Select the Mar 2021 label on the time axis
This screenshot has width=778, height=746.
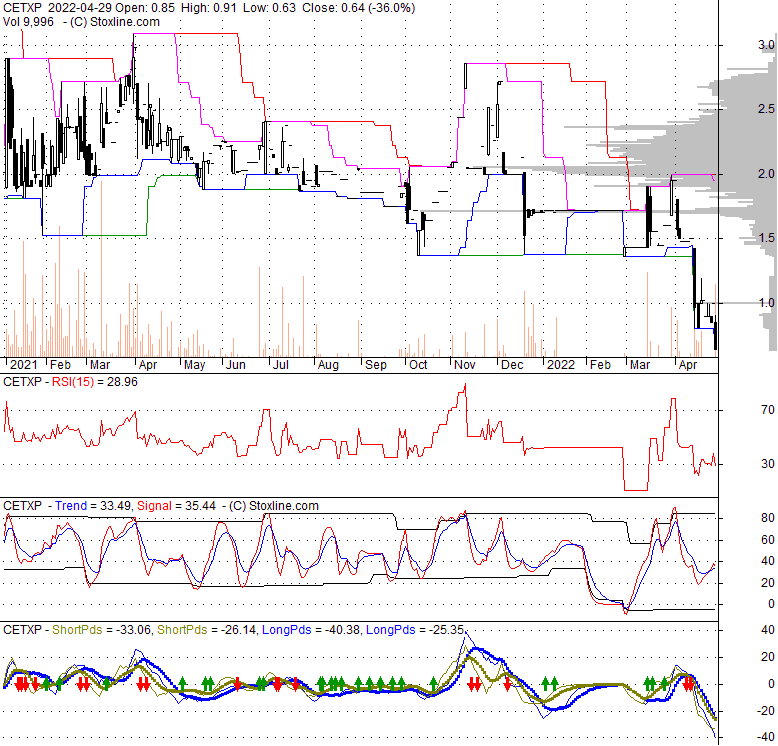pos(100,365)
